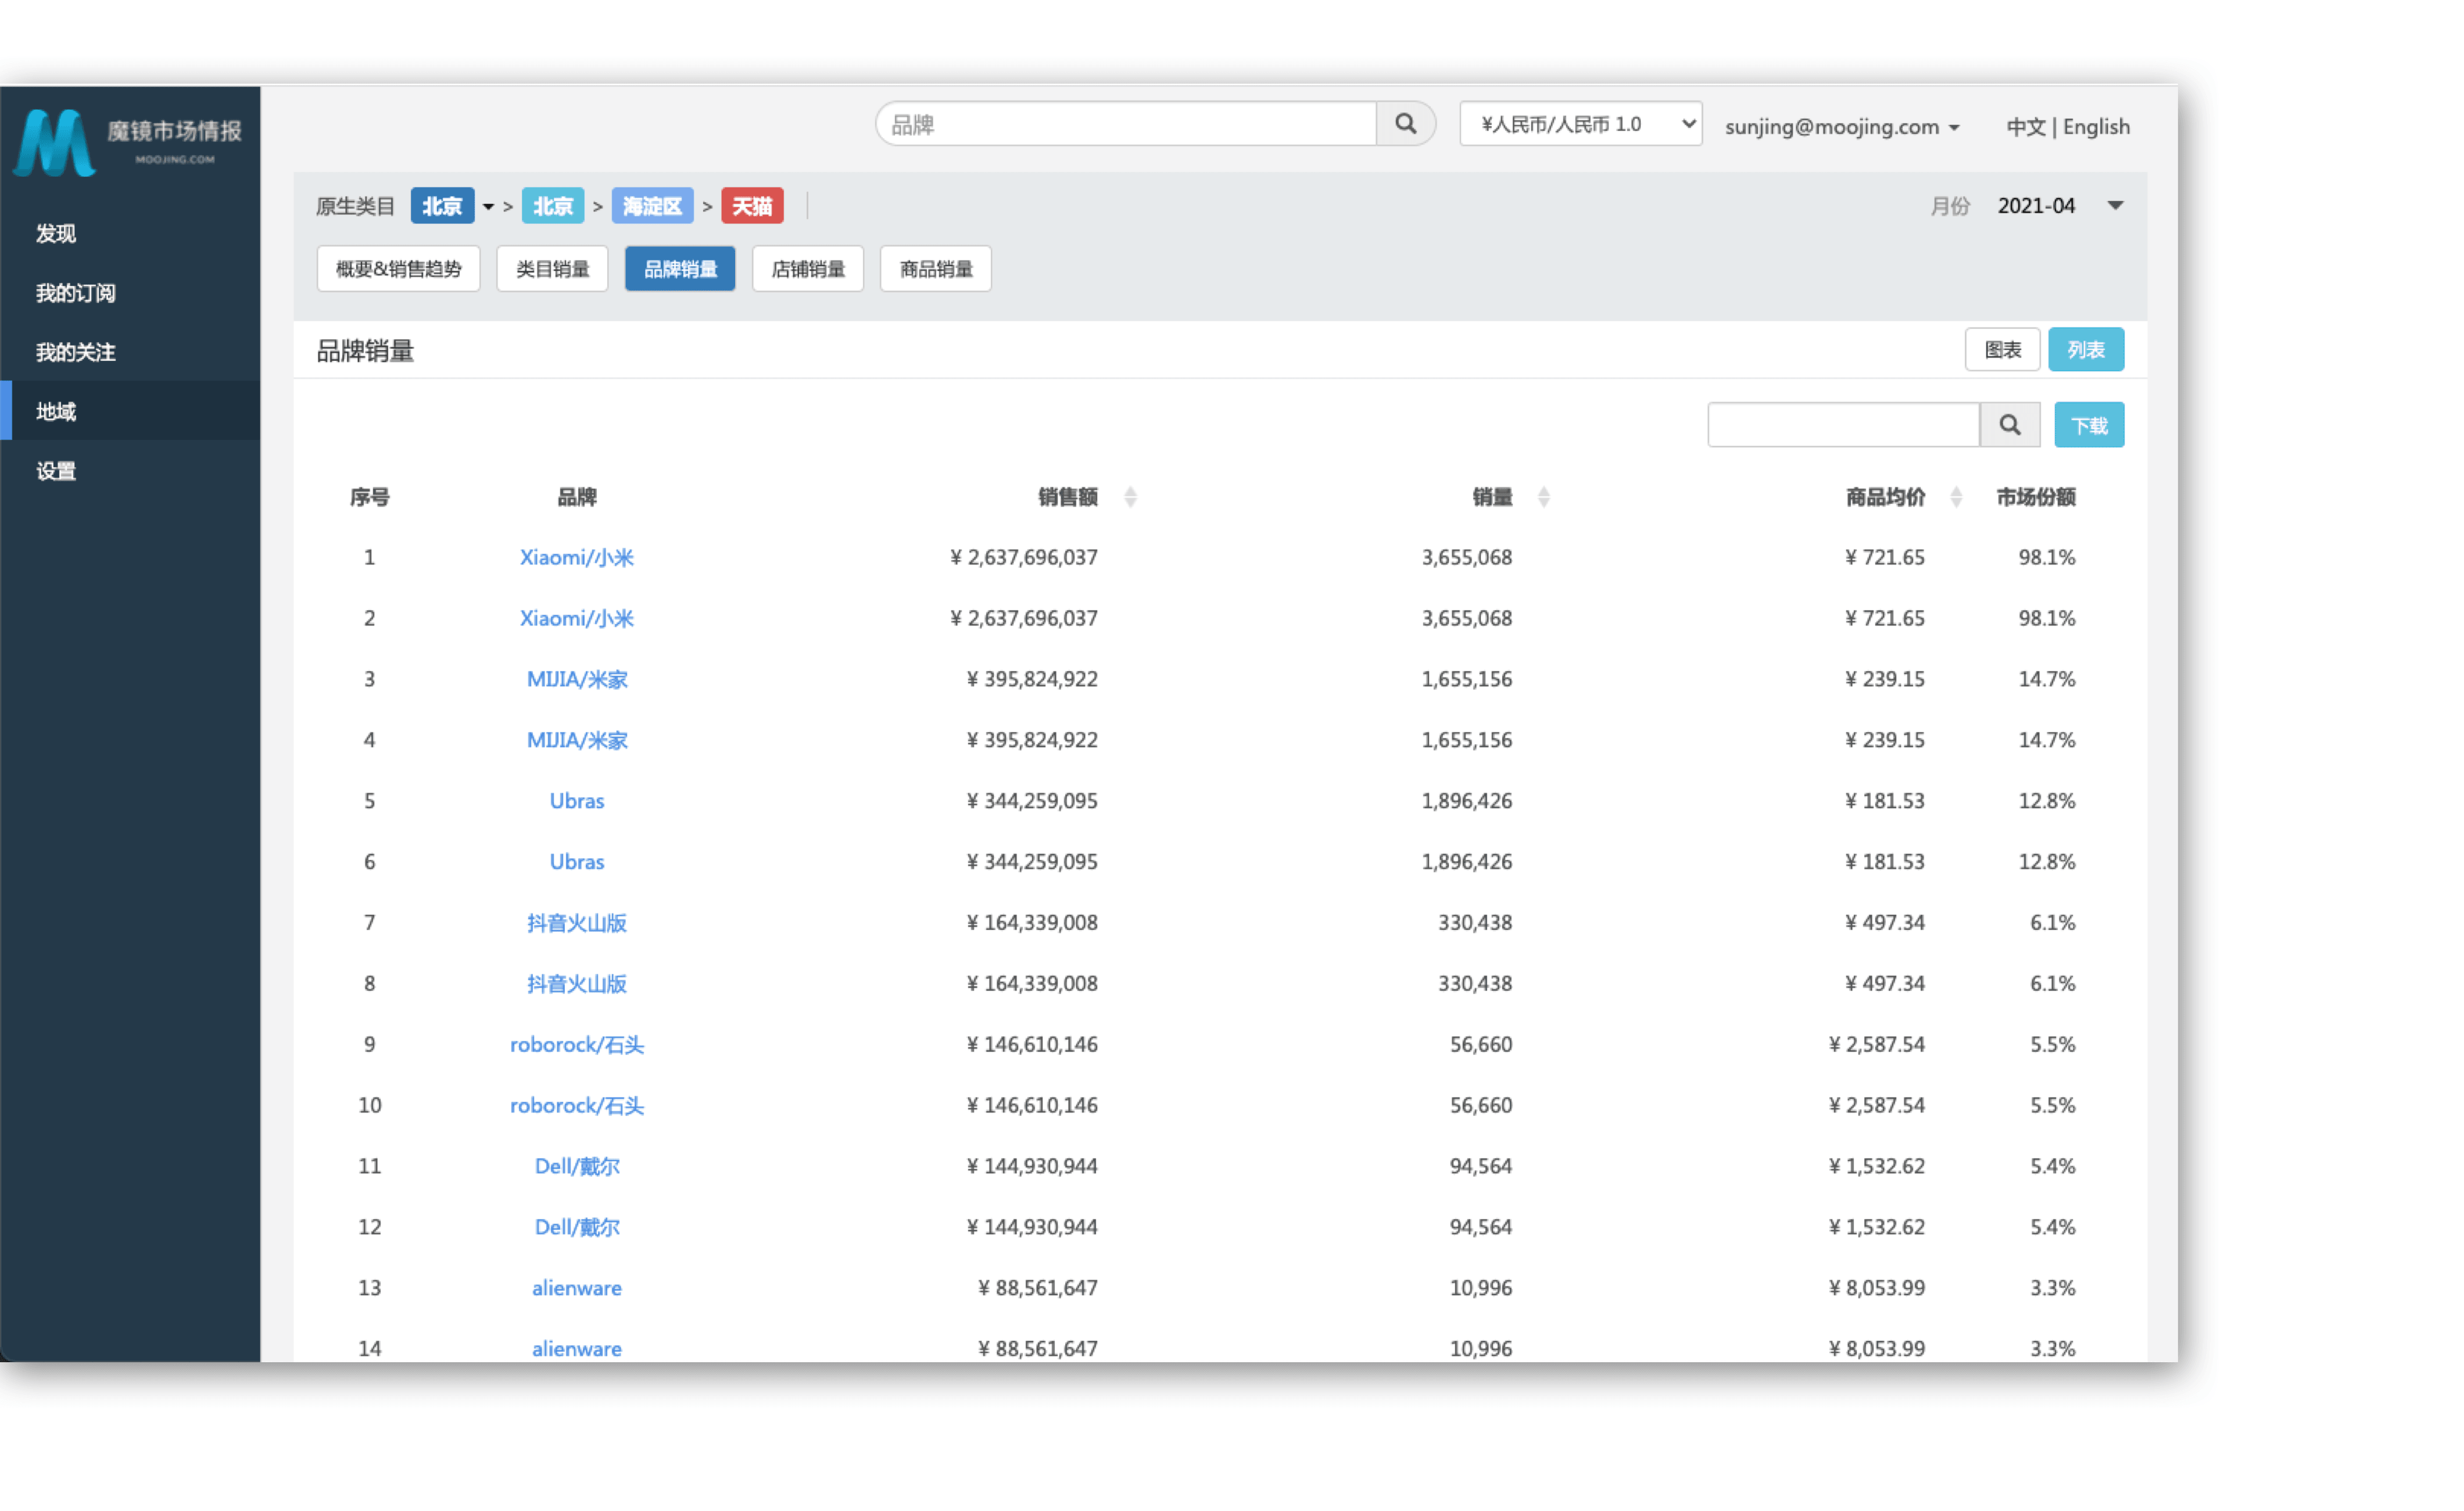
Task: Switch to 图表 chart view
Action: (x=2002, y=350)
